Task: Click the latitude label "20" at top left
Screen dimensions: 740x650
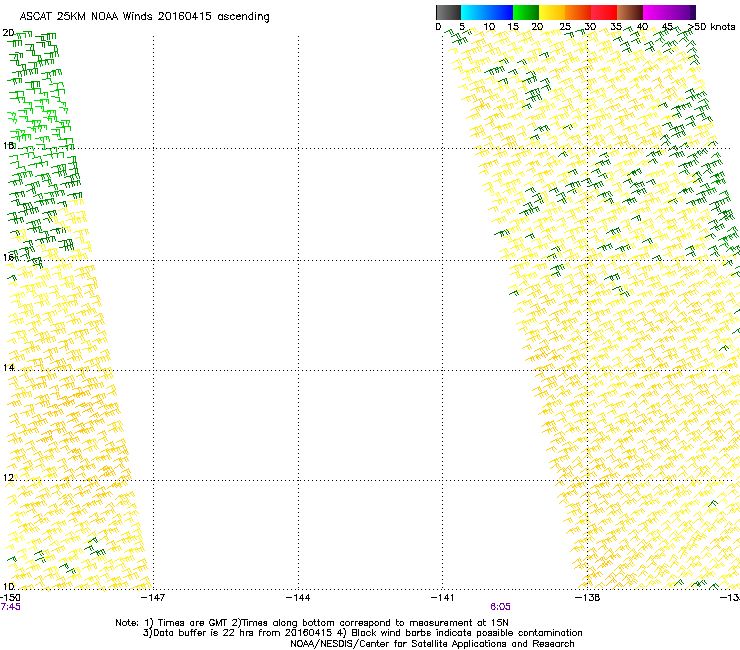Action: 8,33
